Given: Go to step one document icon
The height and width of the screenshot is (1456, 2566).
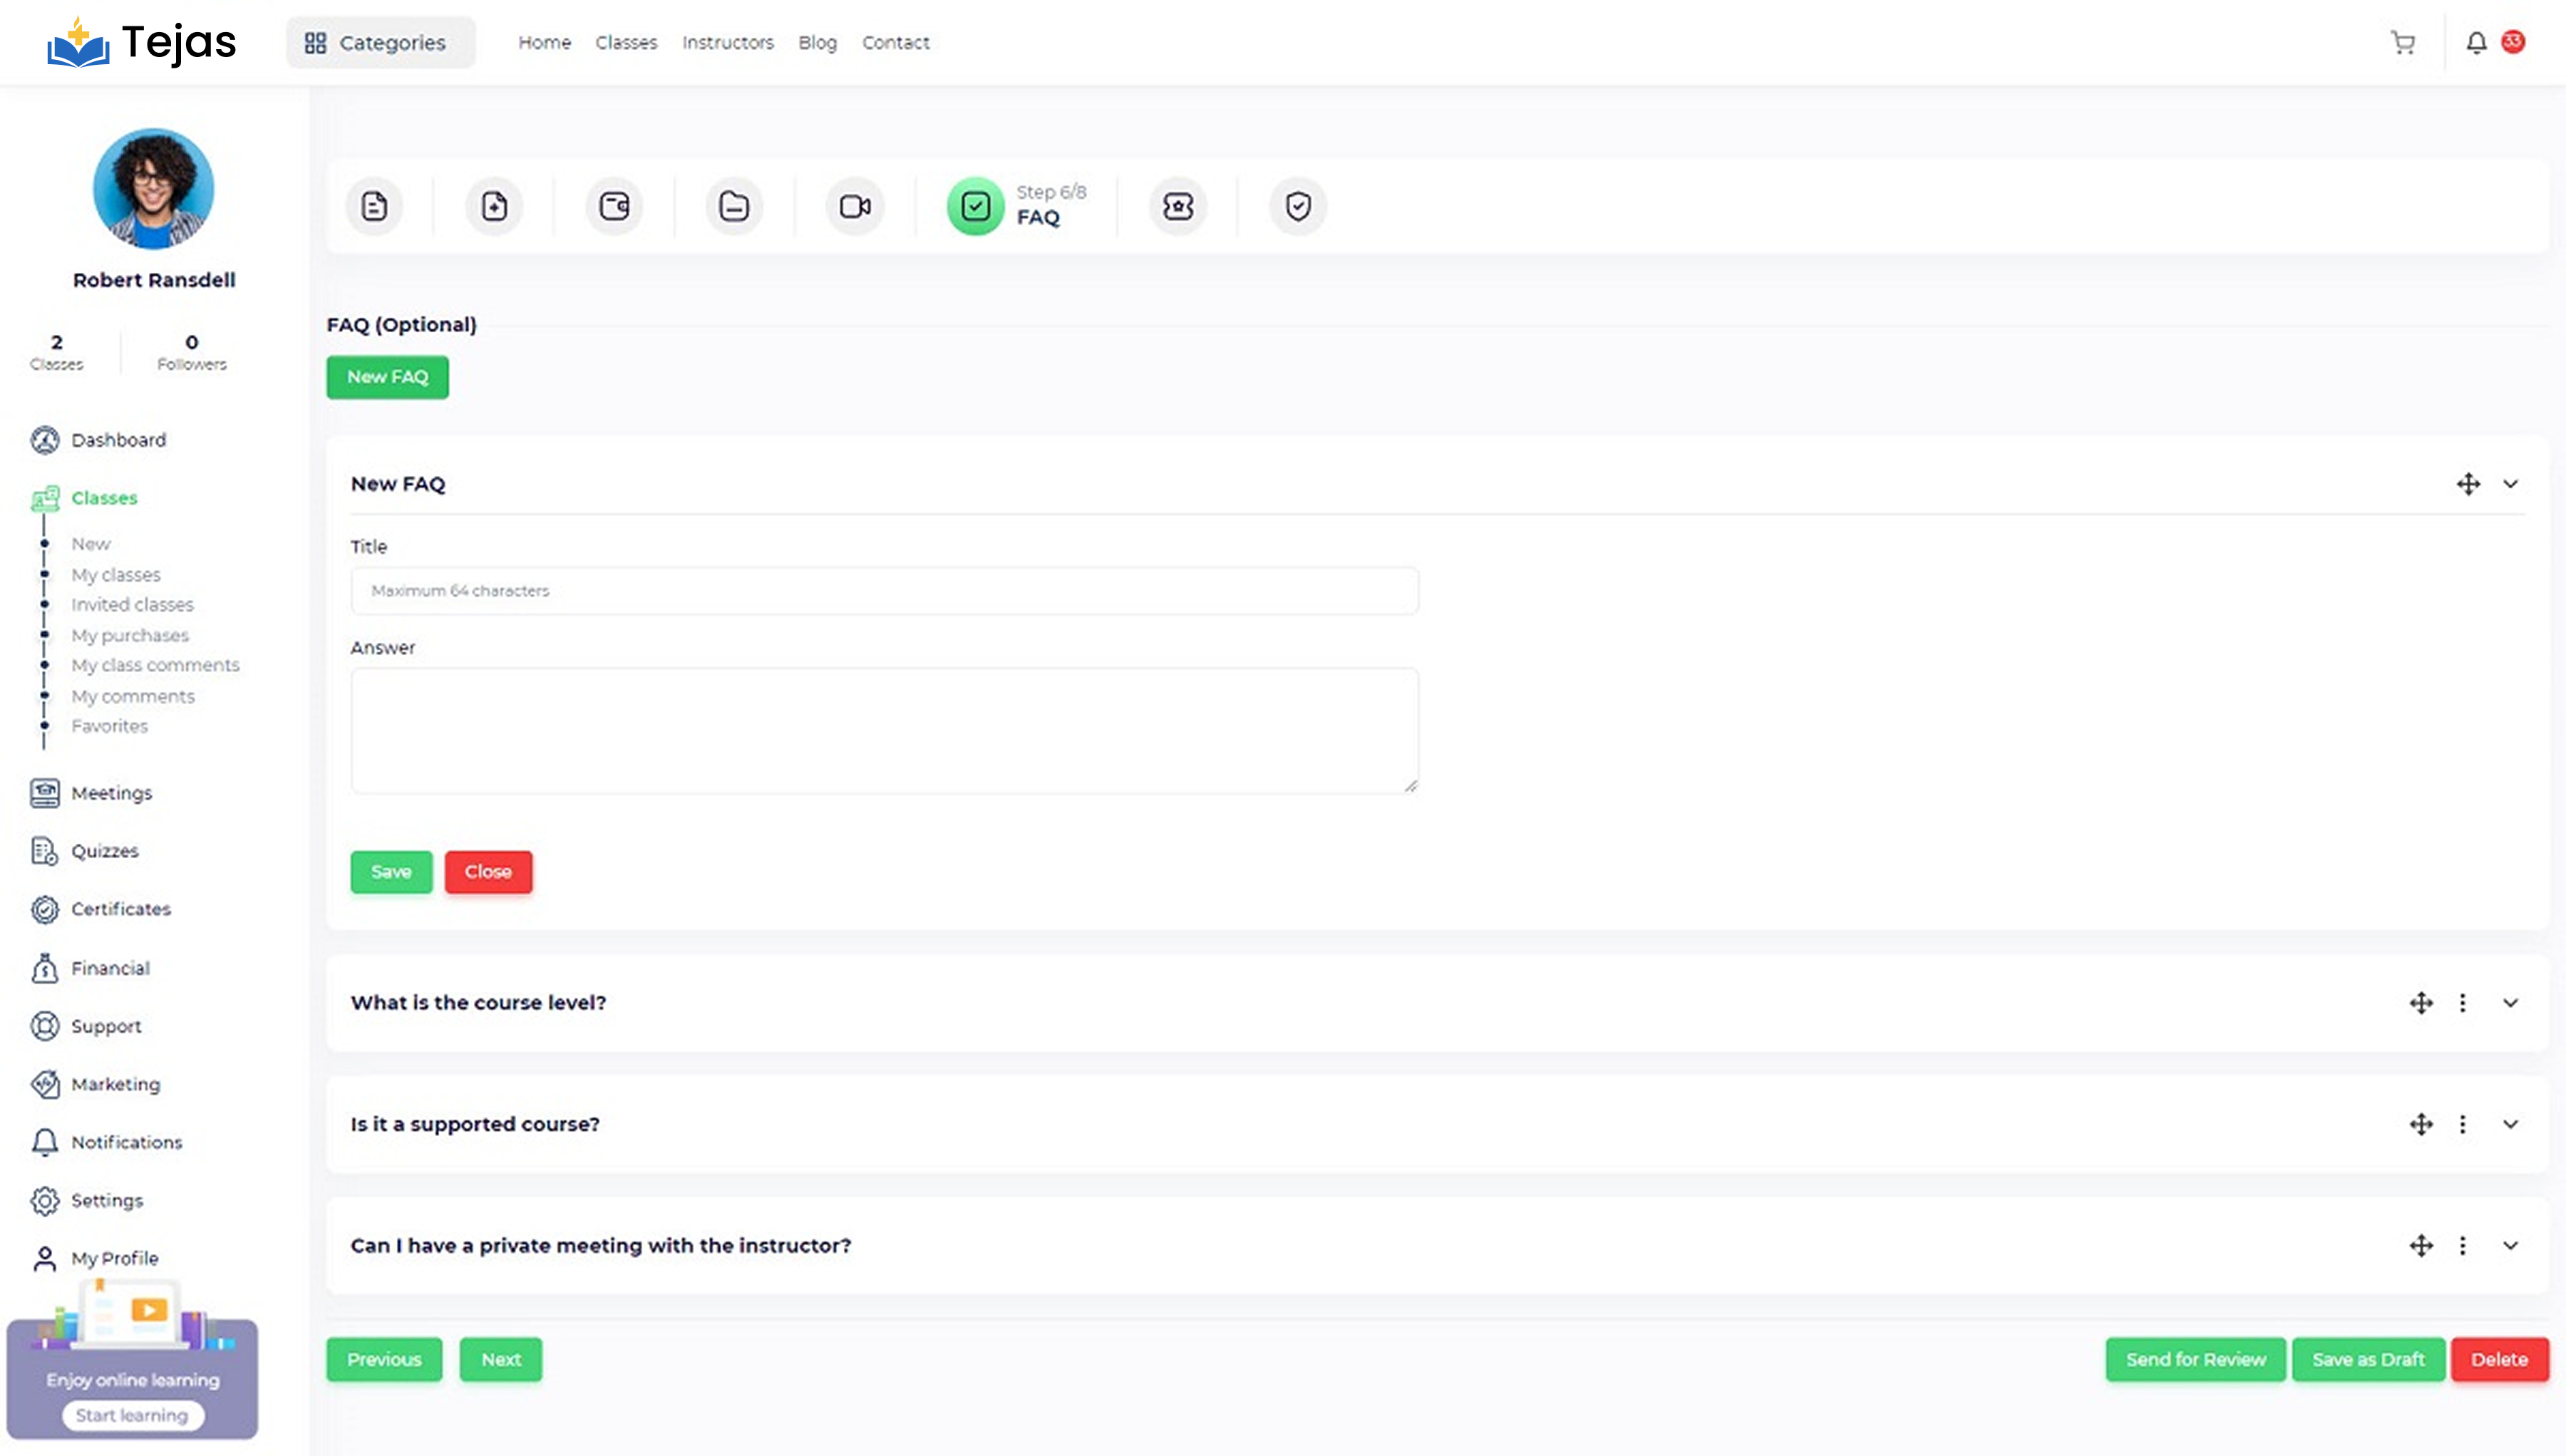Looking at the screenshot, I should [374, 206].
